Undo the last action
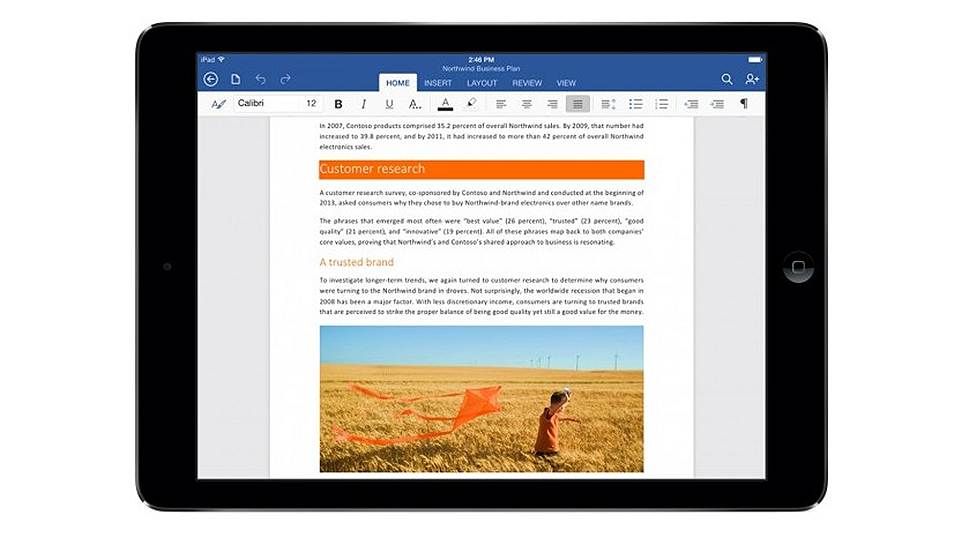Screen dimensions: 968x544 [x=261, y=80]
